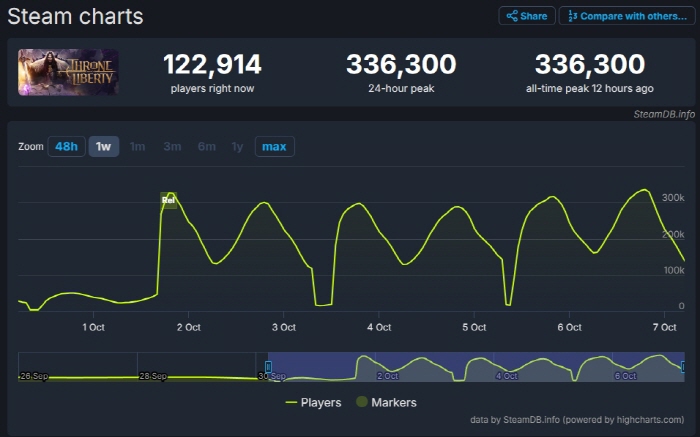Click the 30 Sep navigator label
Viewport: 700px width, 437px height.
tap(272, 376)
